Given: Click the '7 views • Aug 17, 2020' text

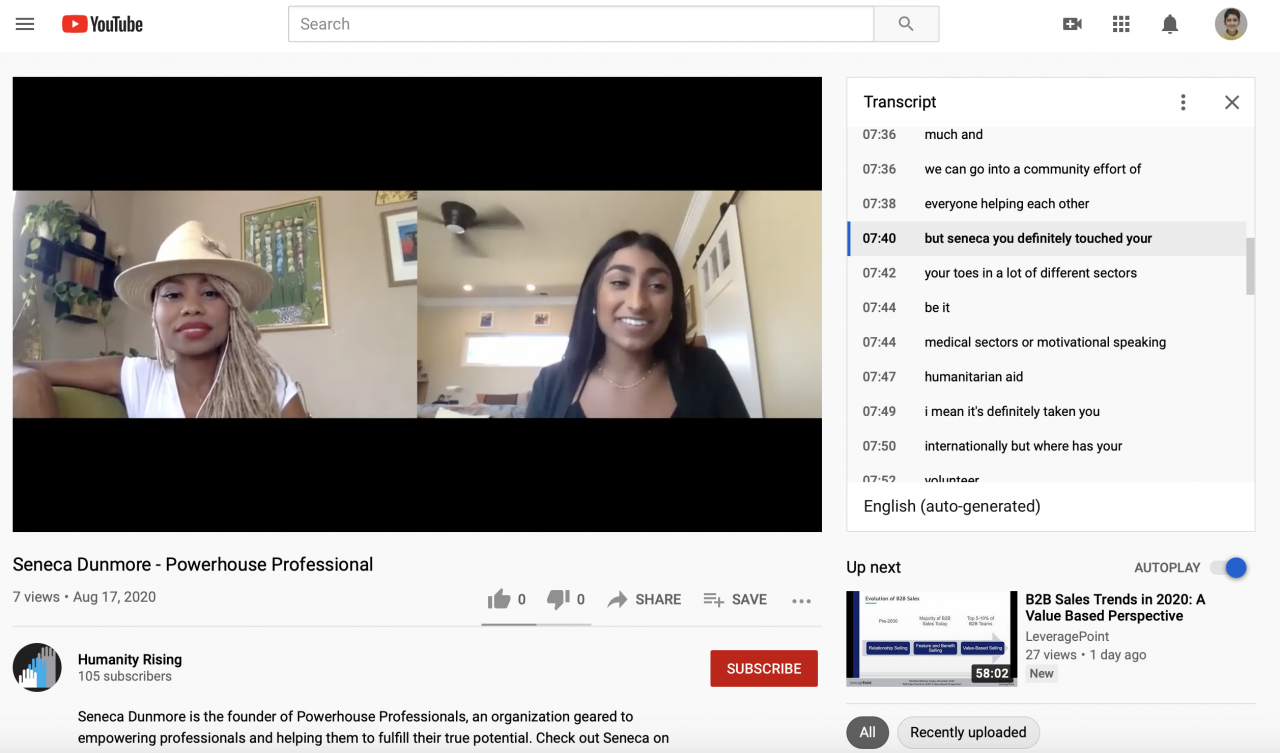Looking at the screenshot, I should pyautogui.click(x=84, y=597).
